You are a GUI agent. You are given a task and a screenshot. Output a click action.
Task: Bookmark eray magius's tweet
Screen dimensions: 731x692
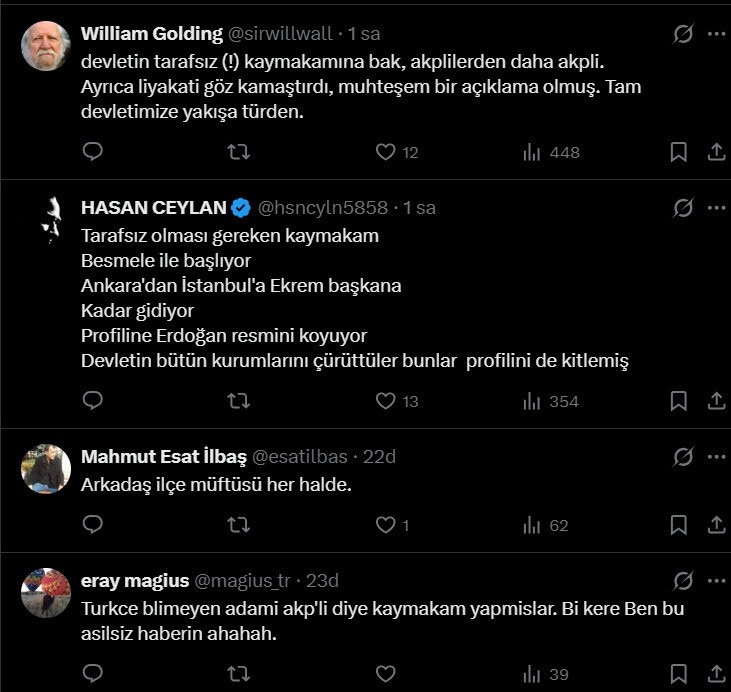[678, 675]
